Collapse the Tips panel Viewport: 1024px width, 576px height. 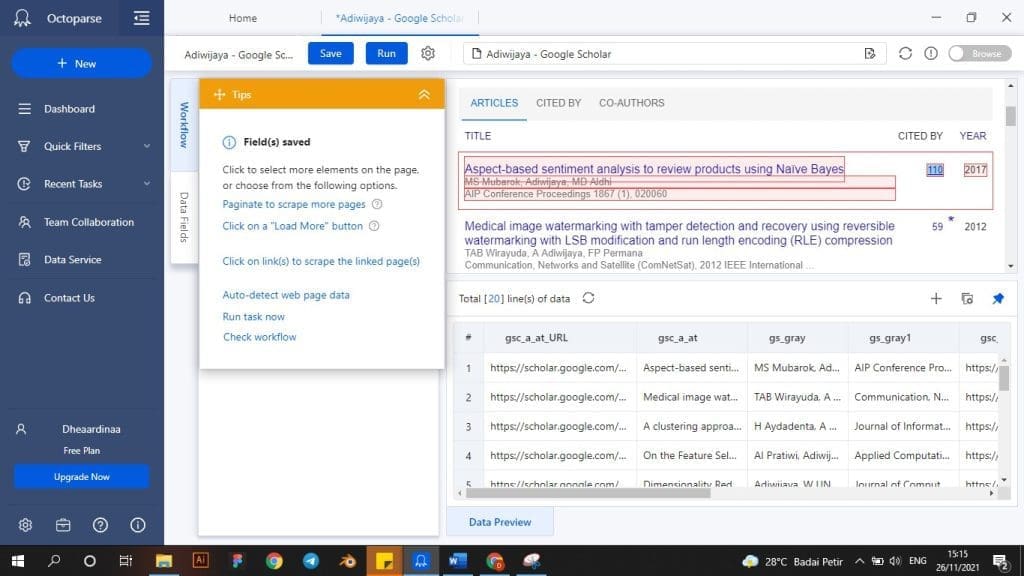tap(424, 94)
